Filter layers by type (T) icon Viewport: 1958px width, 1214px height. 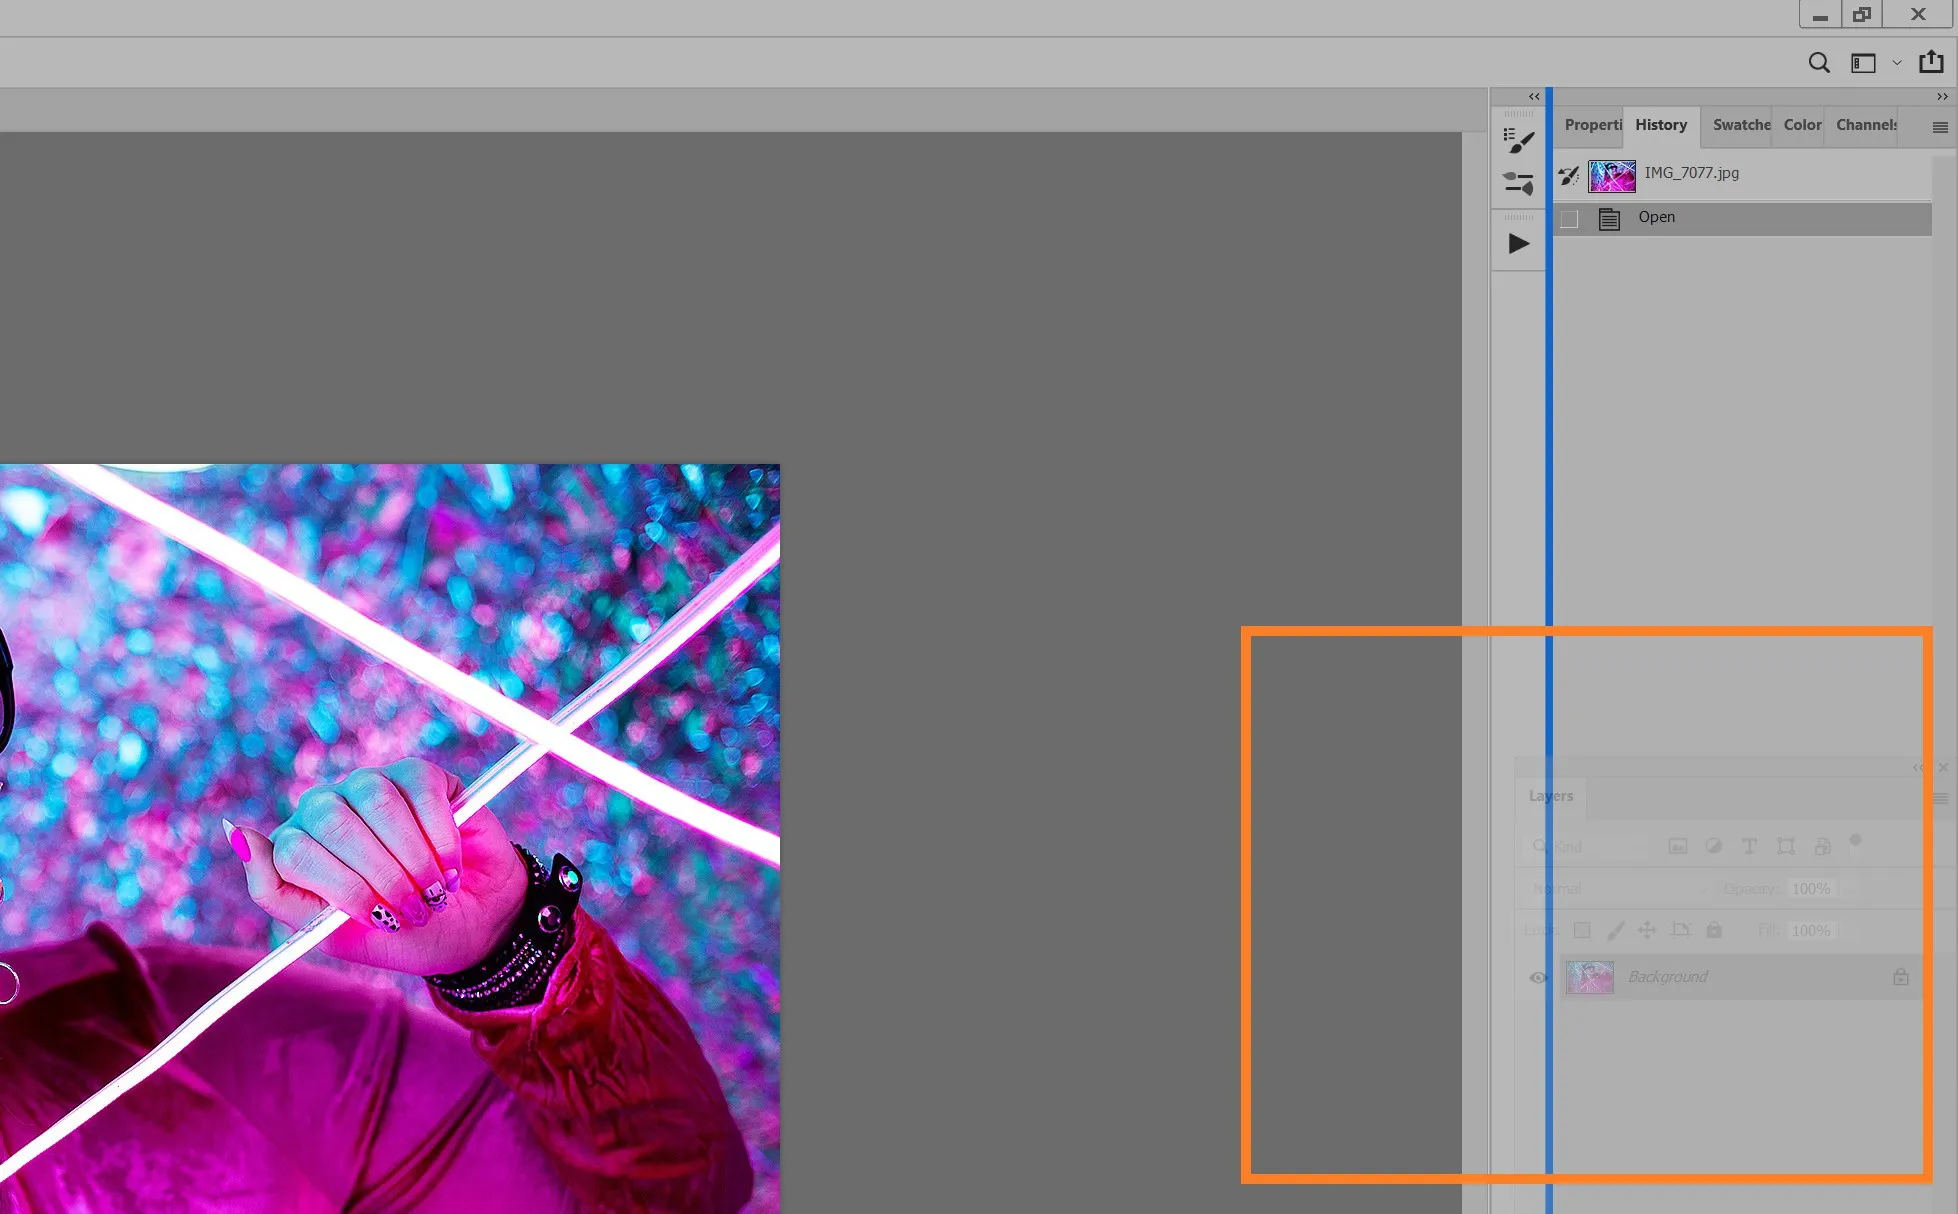(x=1749, y=846)
